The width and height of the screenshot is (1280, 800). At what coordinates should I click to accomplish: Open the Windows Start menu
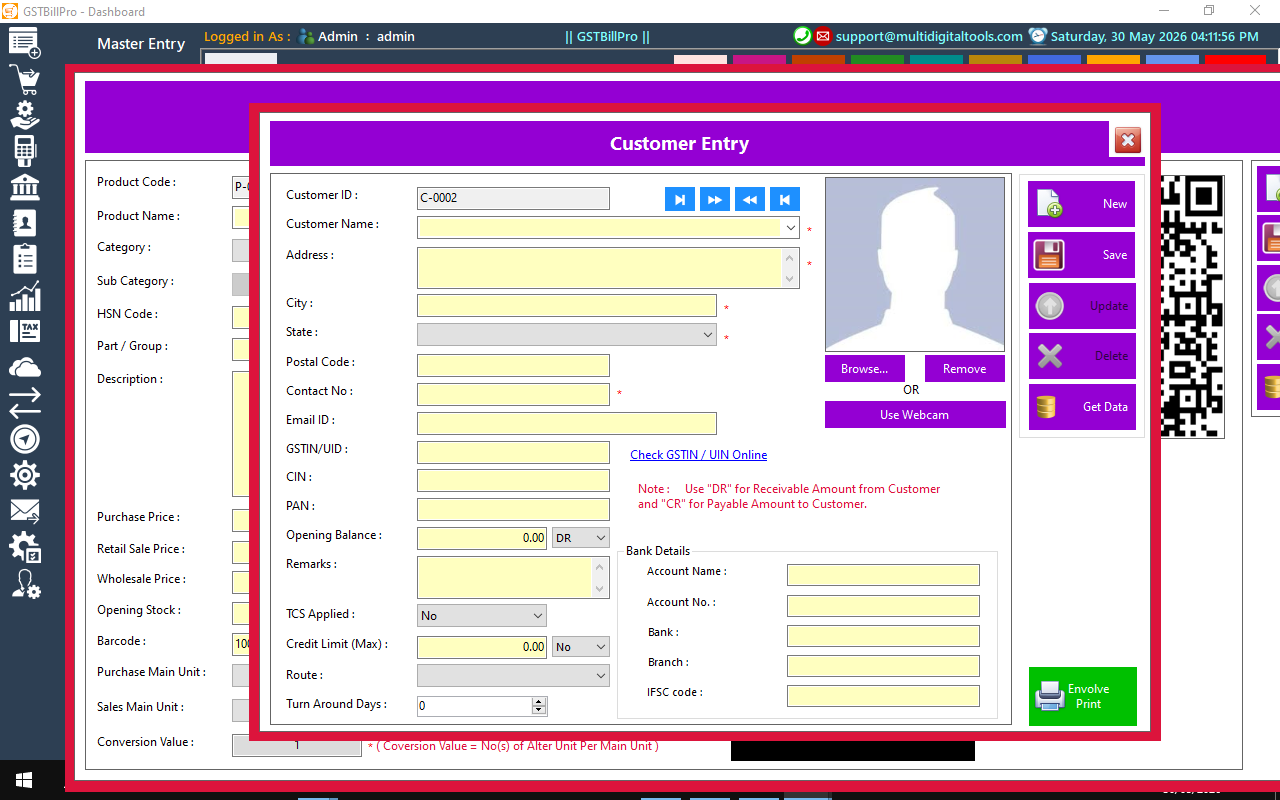pos(24,779)
